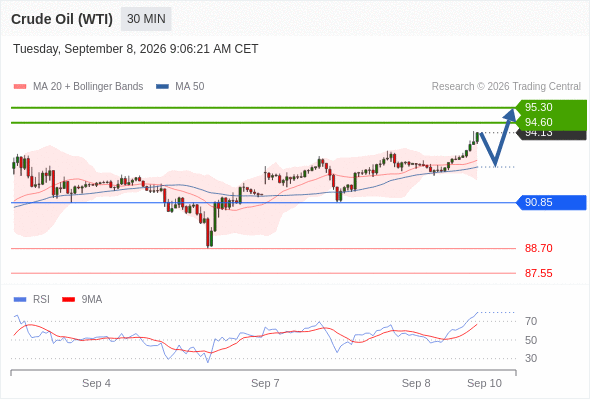Click the Sep 10 date axis label
Screen dimensions: 590x400
(x=484, y=383)
